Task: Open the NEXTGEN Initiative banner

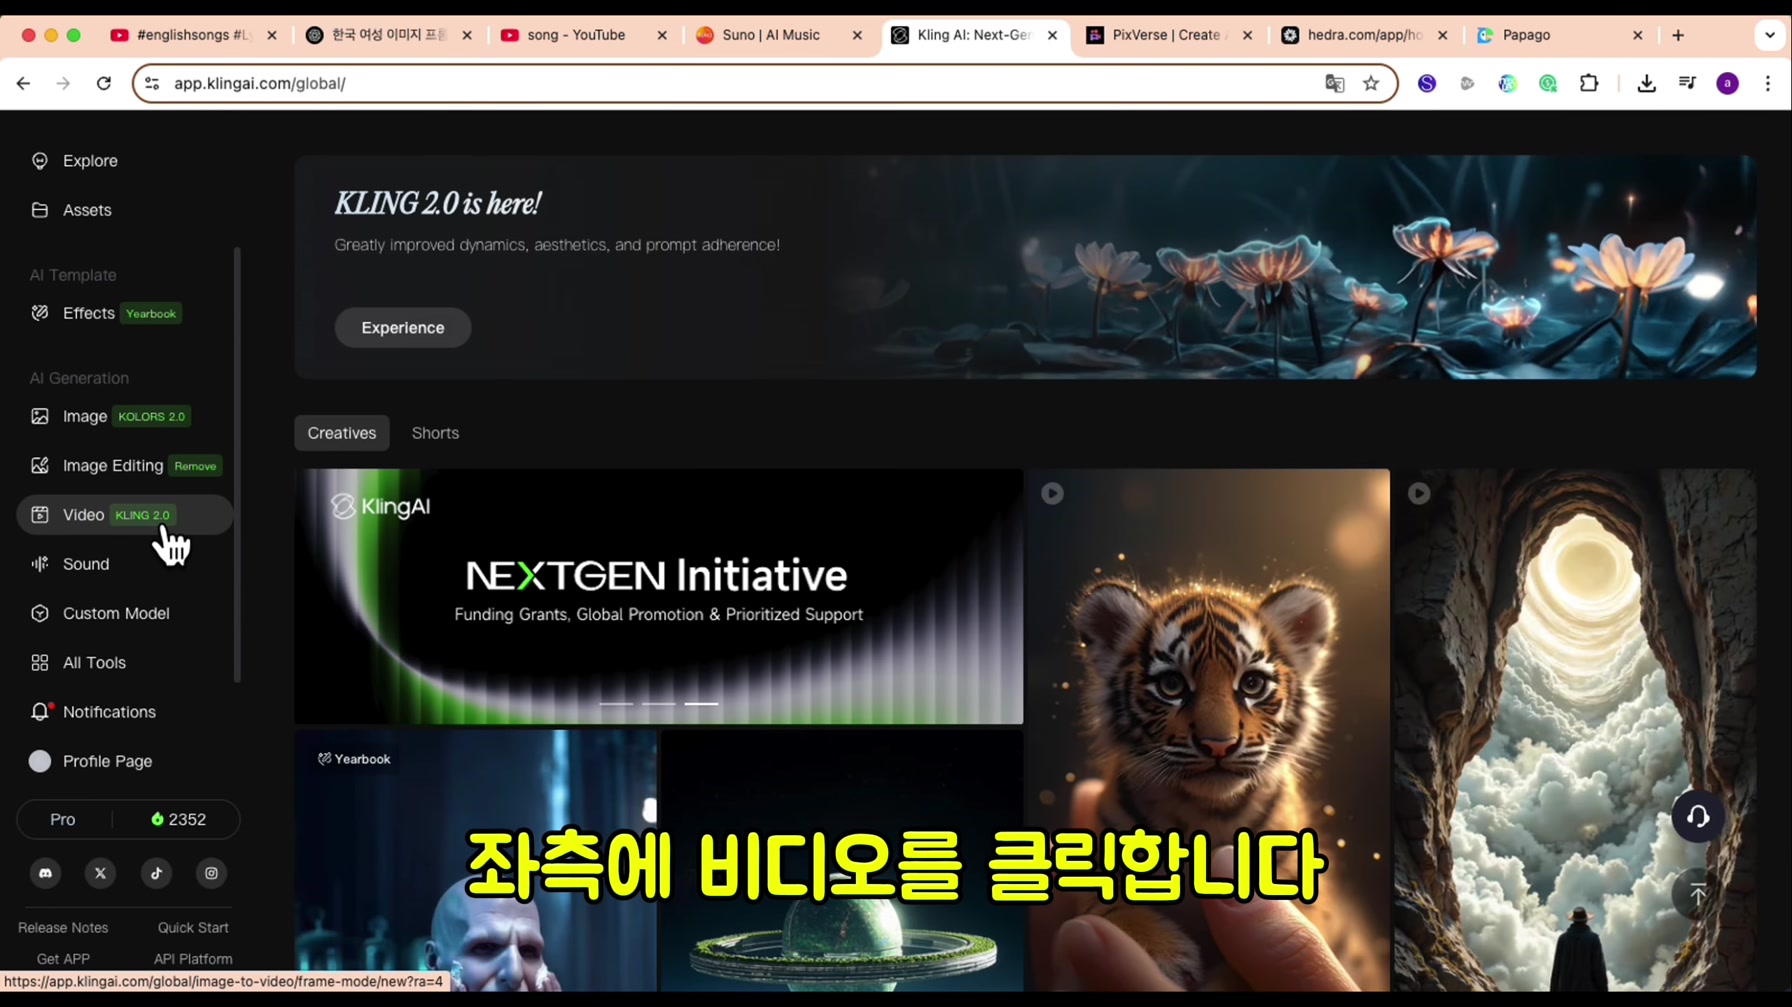Action: tap(659, 596)
